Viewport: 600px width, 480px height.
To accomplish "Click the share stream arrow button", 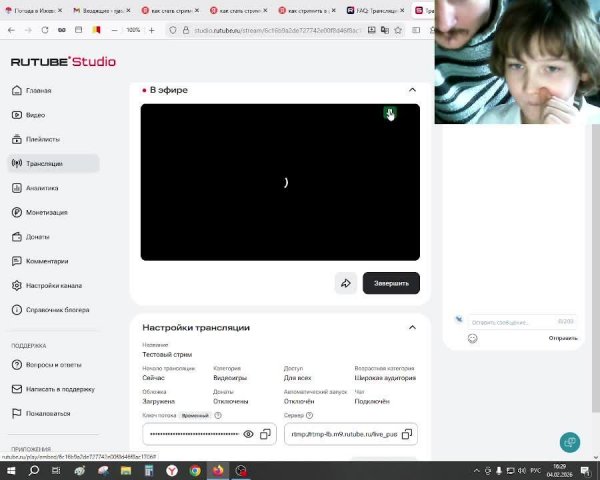I will point(346,283).
